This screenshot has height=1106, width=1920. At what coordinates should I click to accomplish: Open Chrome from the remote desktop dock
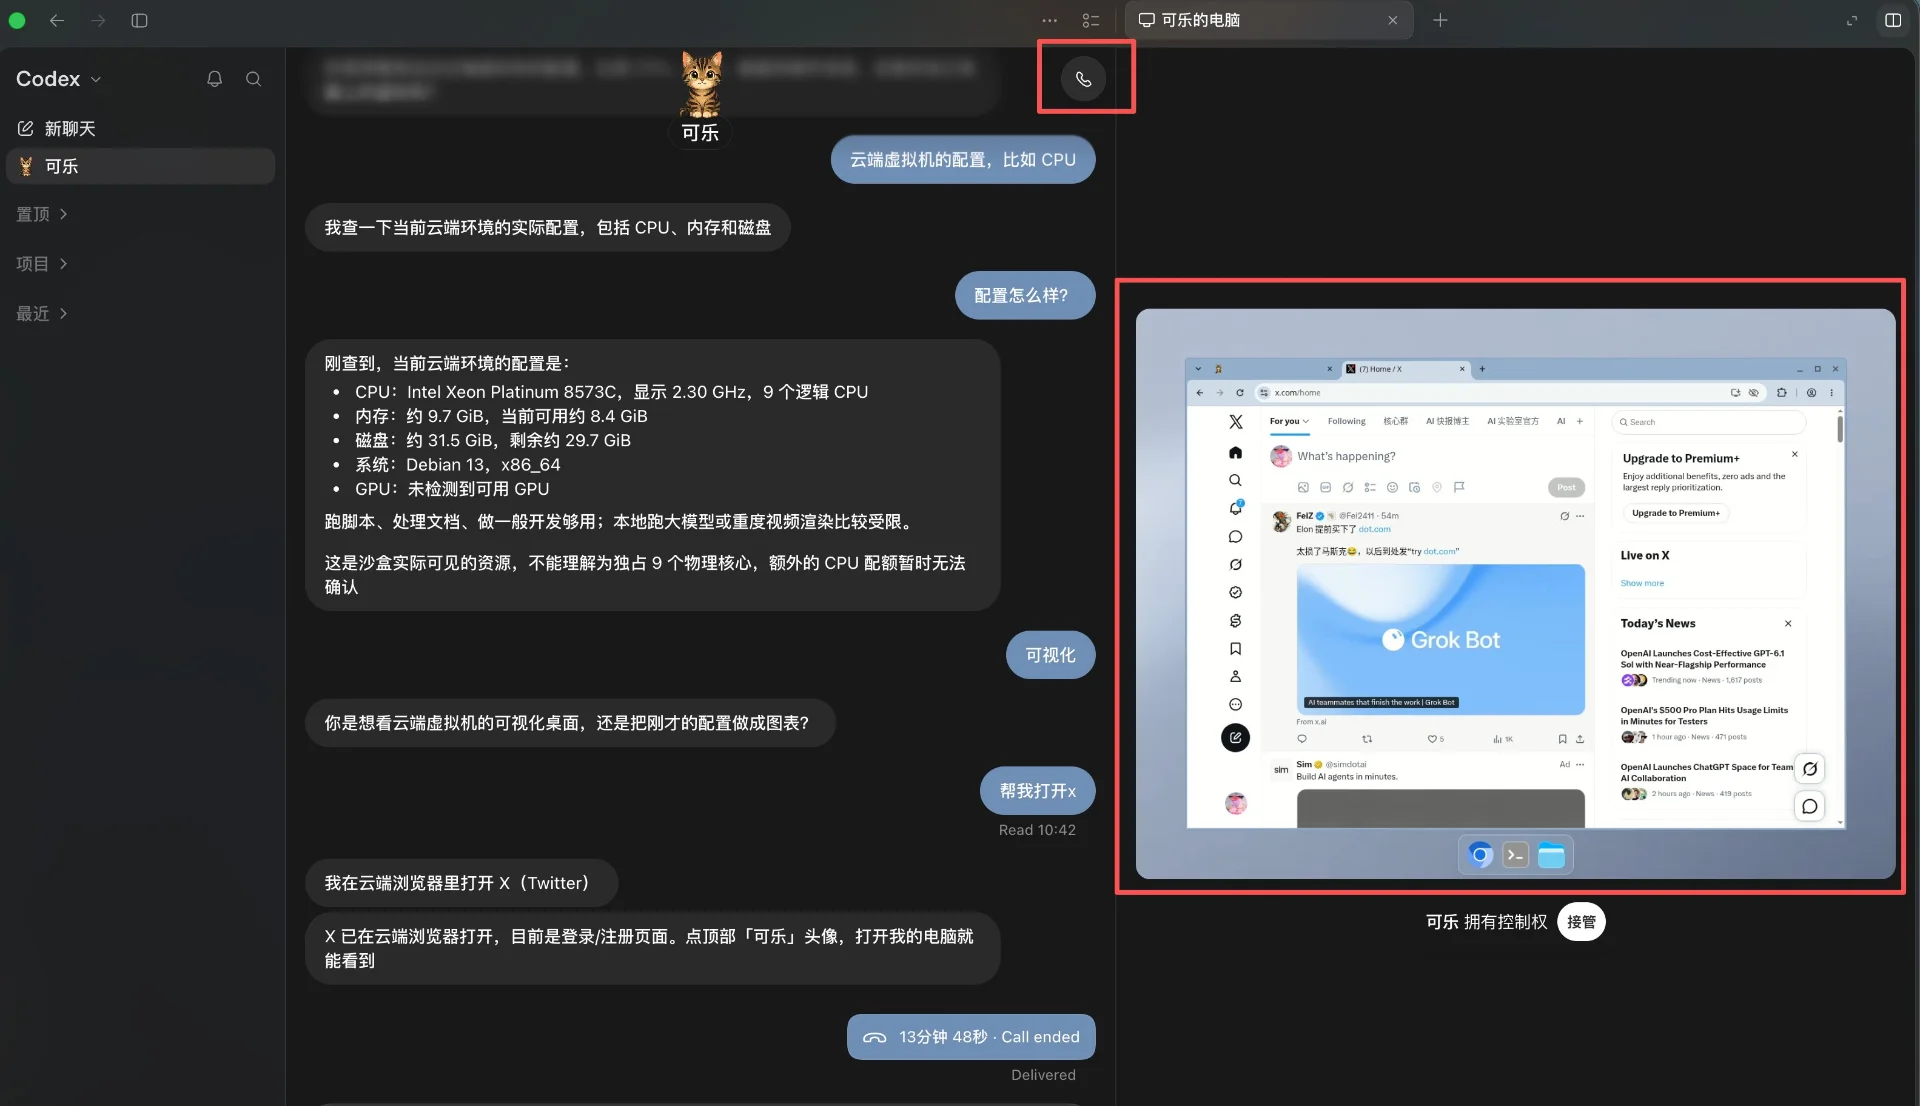click(1481, 855)
